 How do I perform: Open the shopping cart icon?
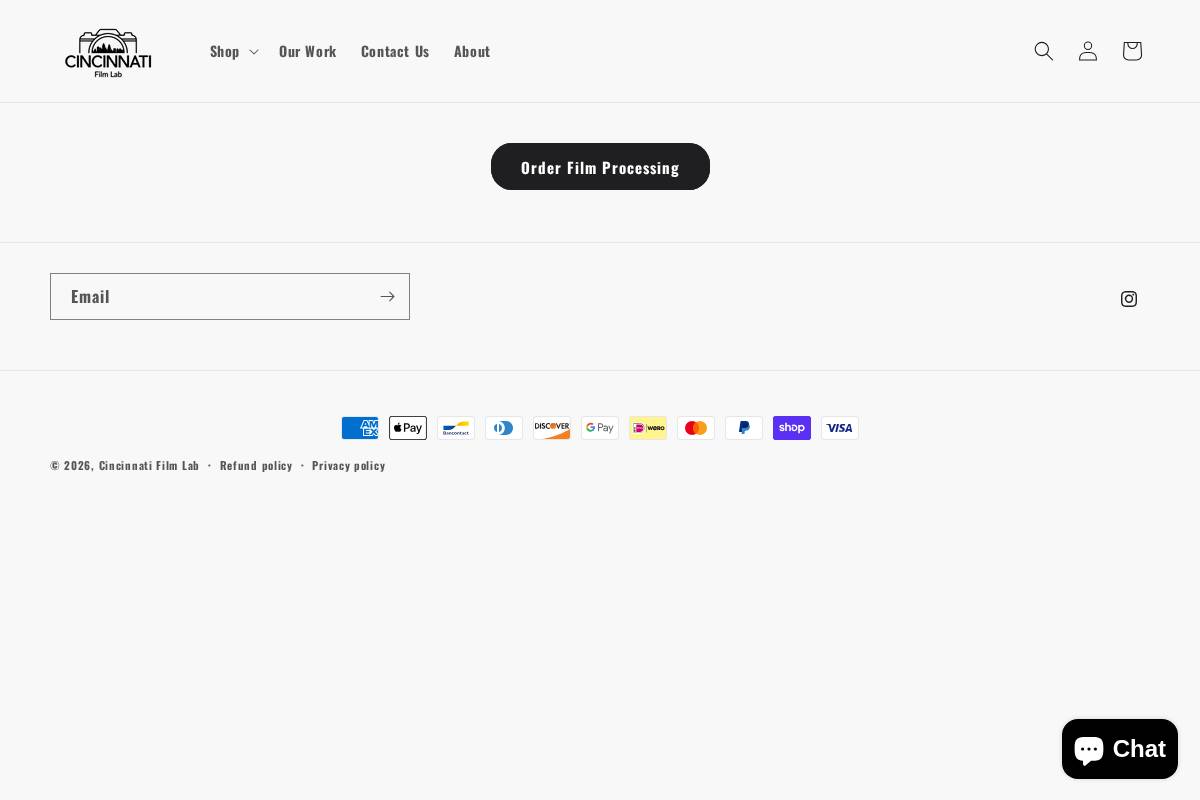pos(1132,51)
